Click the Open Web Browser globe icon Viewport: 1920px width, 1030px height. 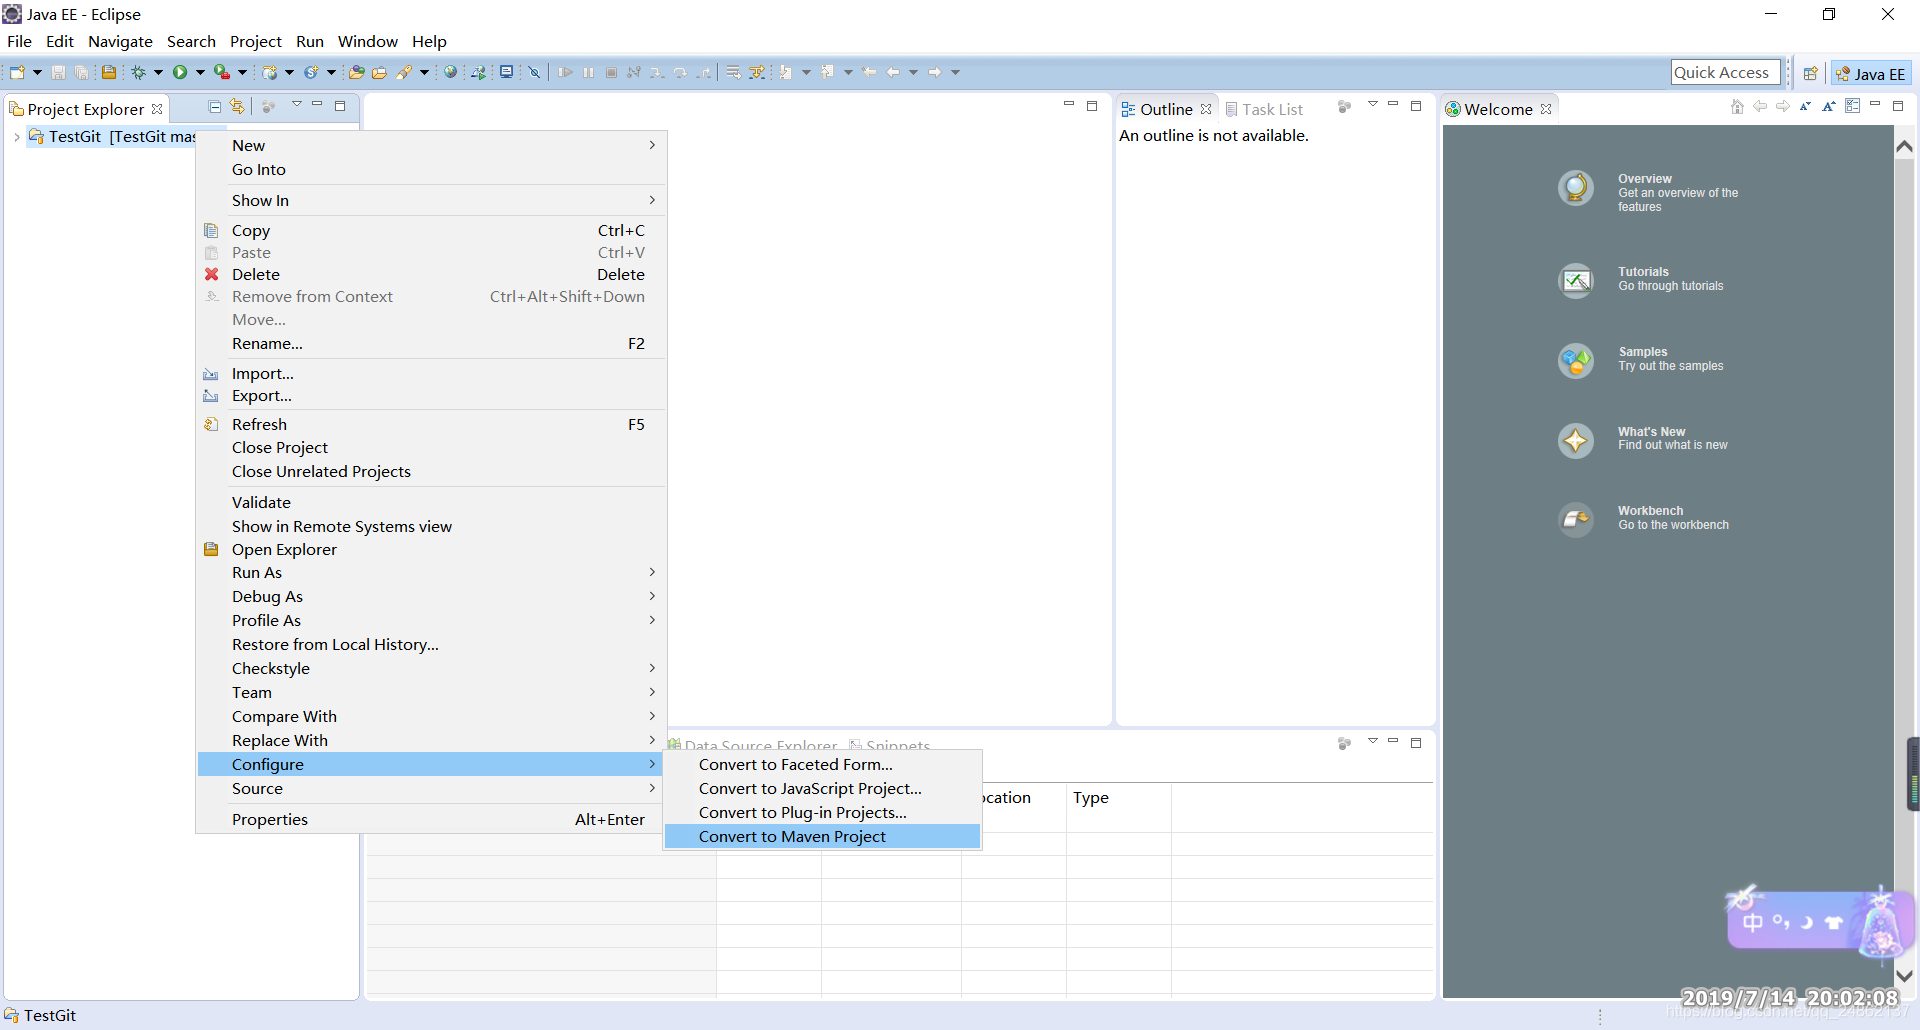451,72
